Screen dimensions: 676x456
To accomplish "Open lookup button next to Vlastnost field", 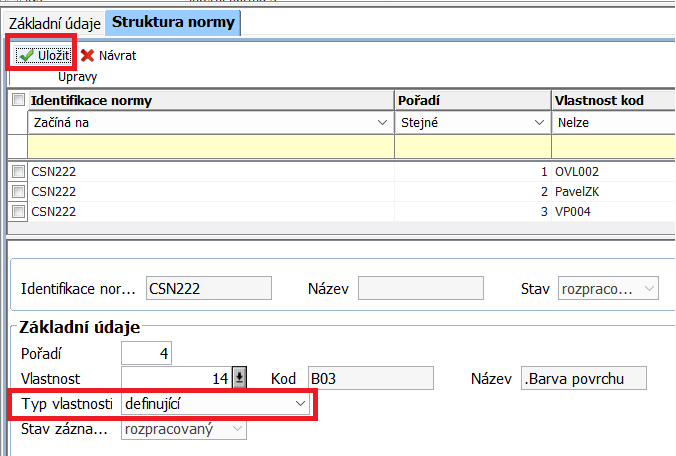I will (x=239, y=377).
